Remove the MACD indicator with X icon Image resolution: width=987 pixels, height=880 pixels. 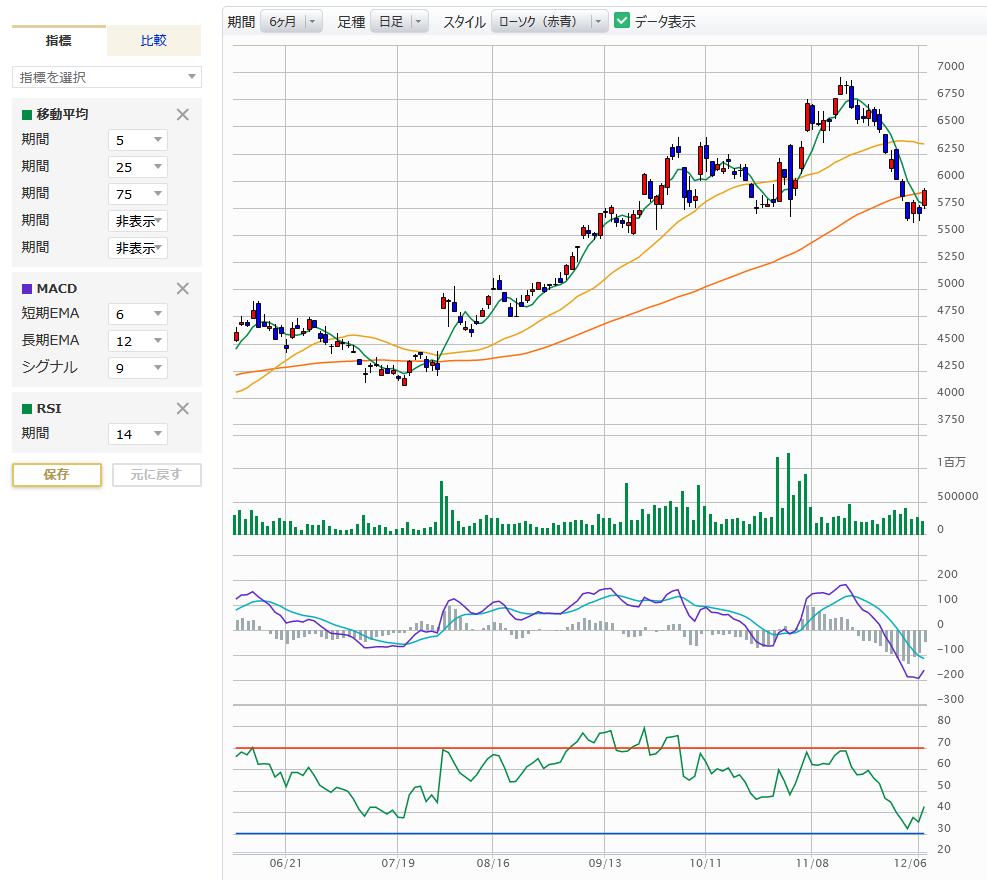point(182,288)
